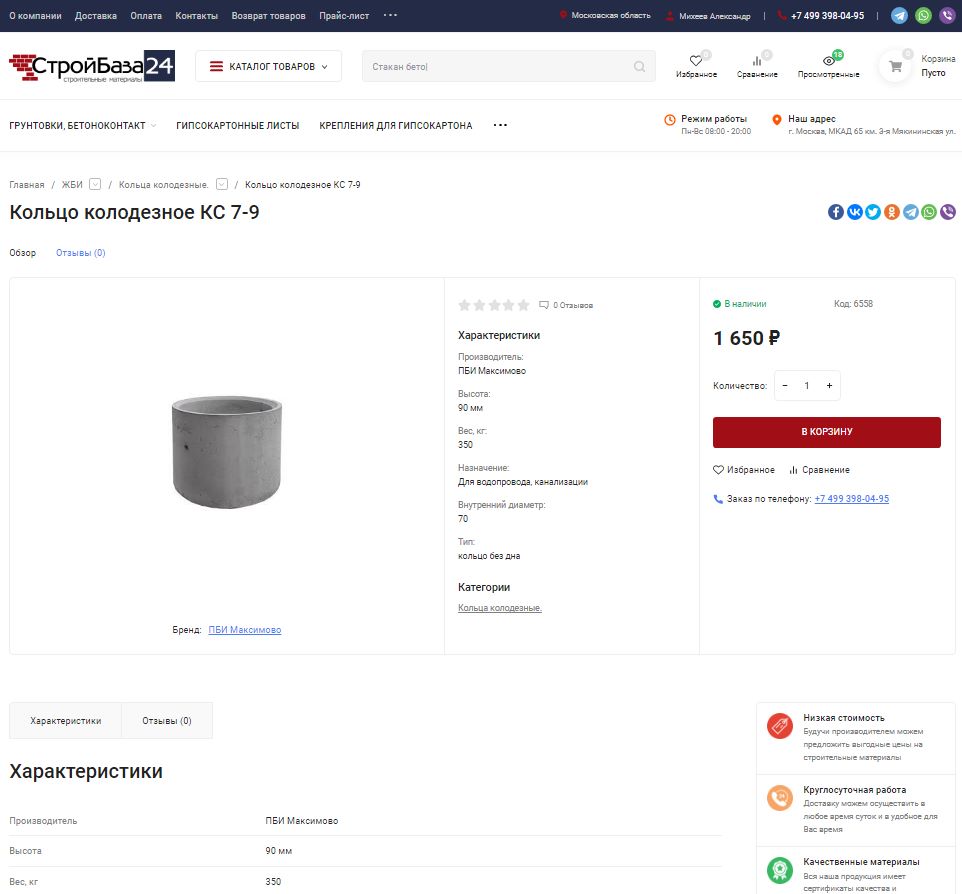This screenshot has height=894, width=962.
Task: Increase quantity with plus button
Action: 829,385
